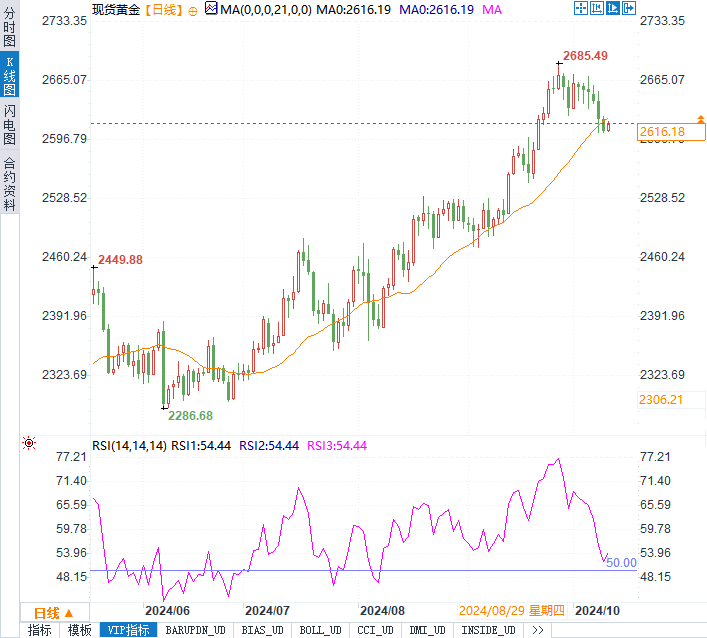This screenshot has height=638, width=707.
Task: Click the first icon in the top-right toolbar
Action: [x=582, y=9]
